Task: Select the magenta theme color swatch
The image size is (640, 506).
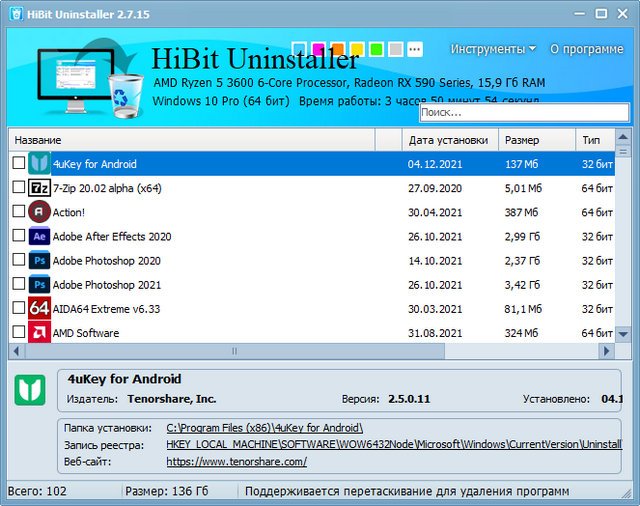Action: coord(319,49)
